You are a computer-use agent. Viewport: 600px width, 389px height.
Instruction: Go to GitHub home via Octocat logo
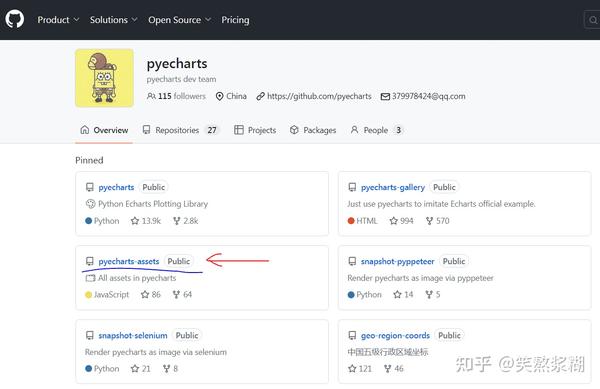[15, 19]
